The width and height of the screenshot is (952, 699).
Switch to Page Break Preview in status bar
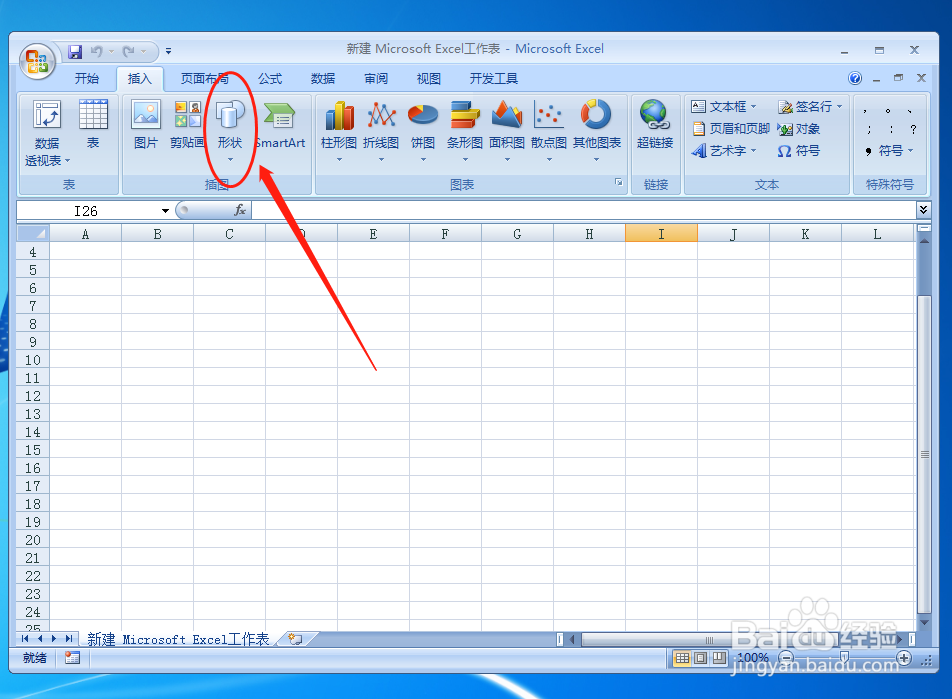[x=719, y=658]
